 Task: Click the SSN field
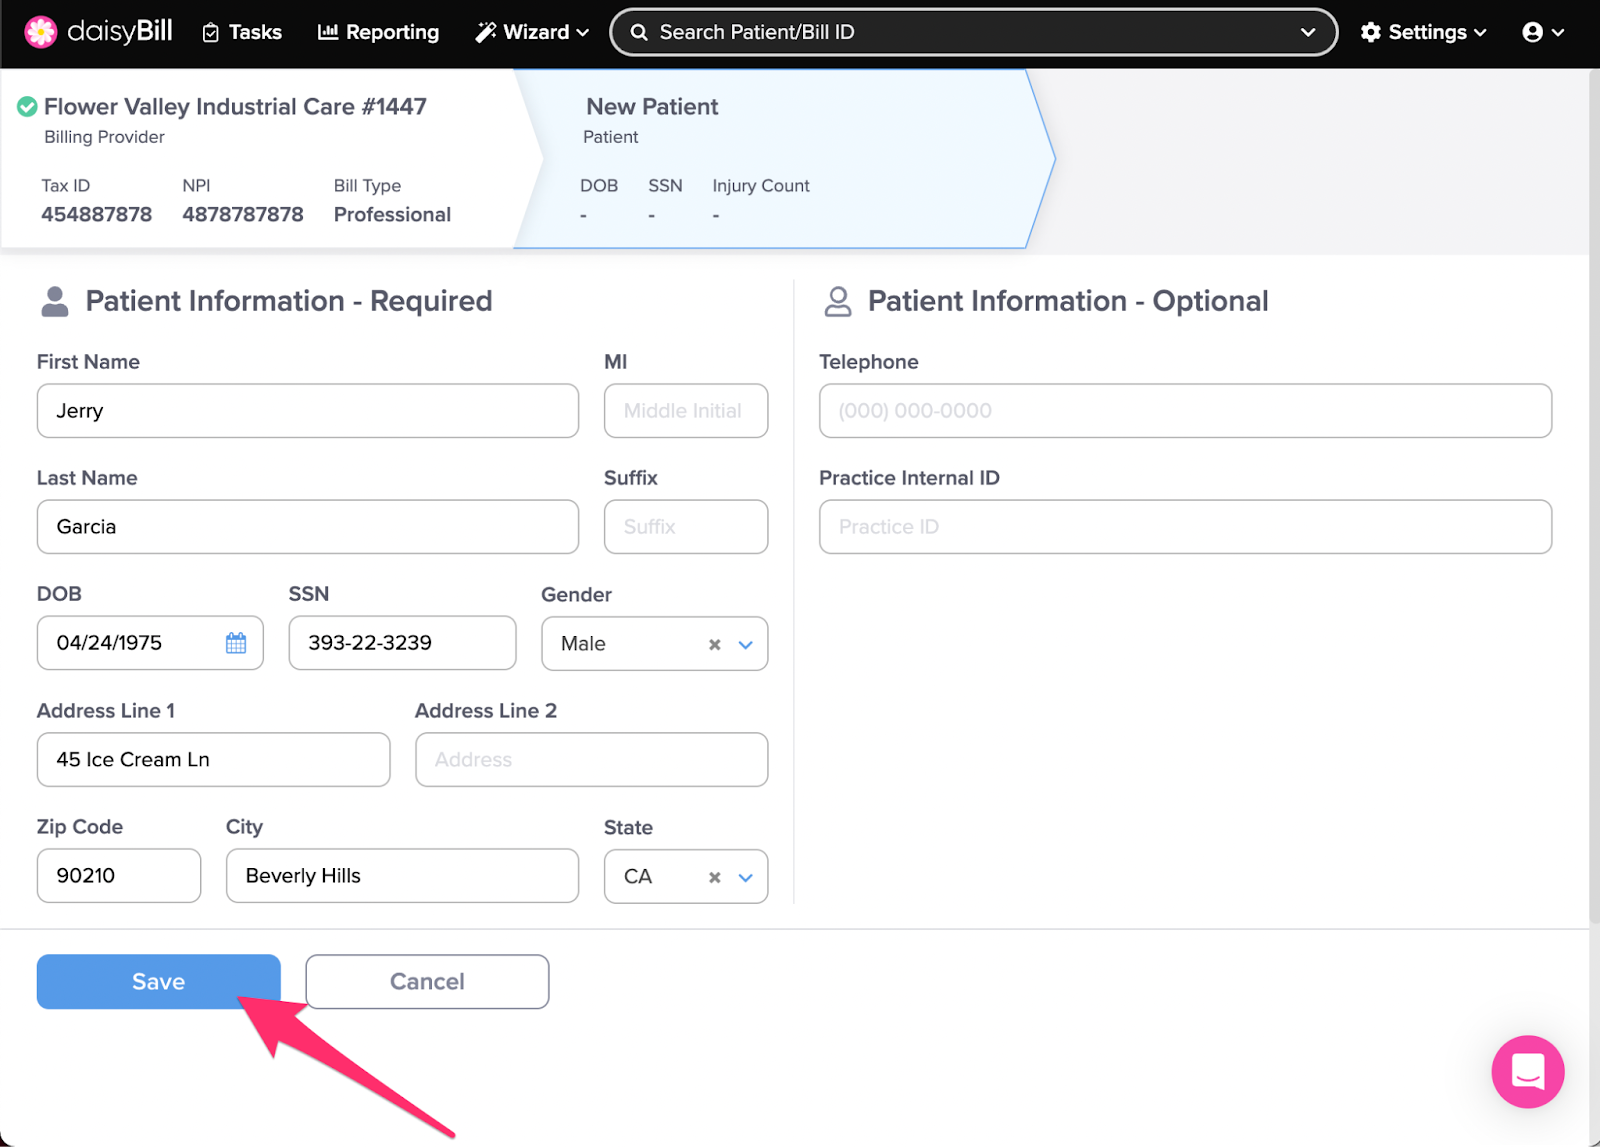point(402,643)
